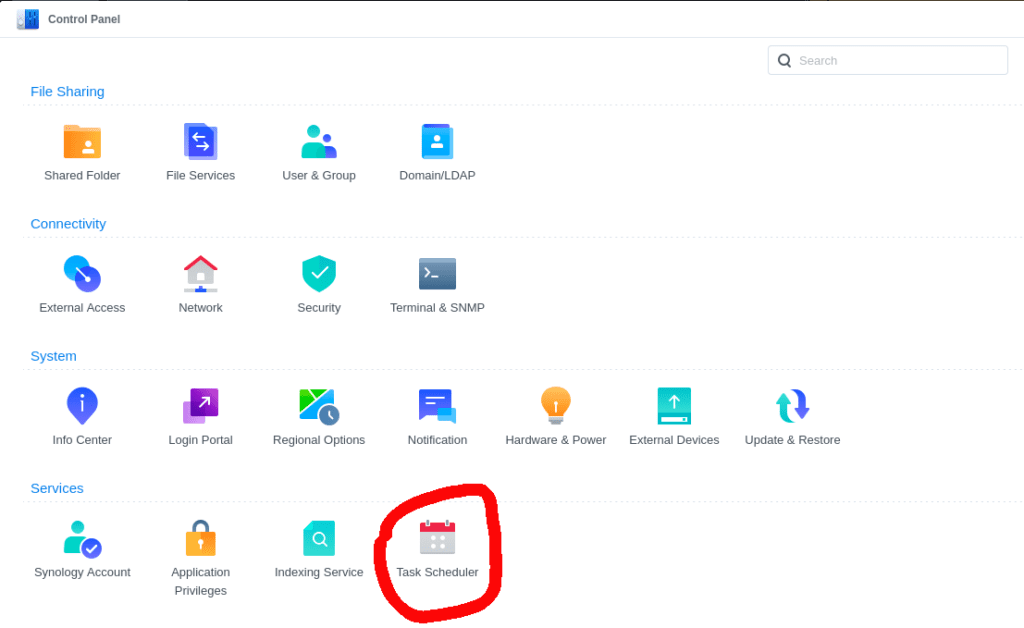Open the Synology Account icon

click(82, 539)
